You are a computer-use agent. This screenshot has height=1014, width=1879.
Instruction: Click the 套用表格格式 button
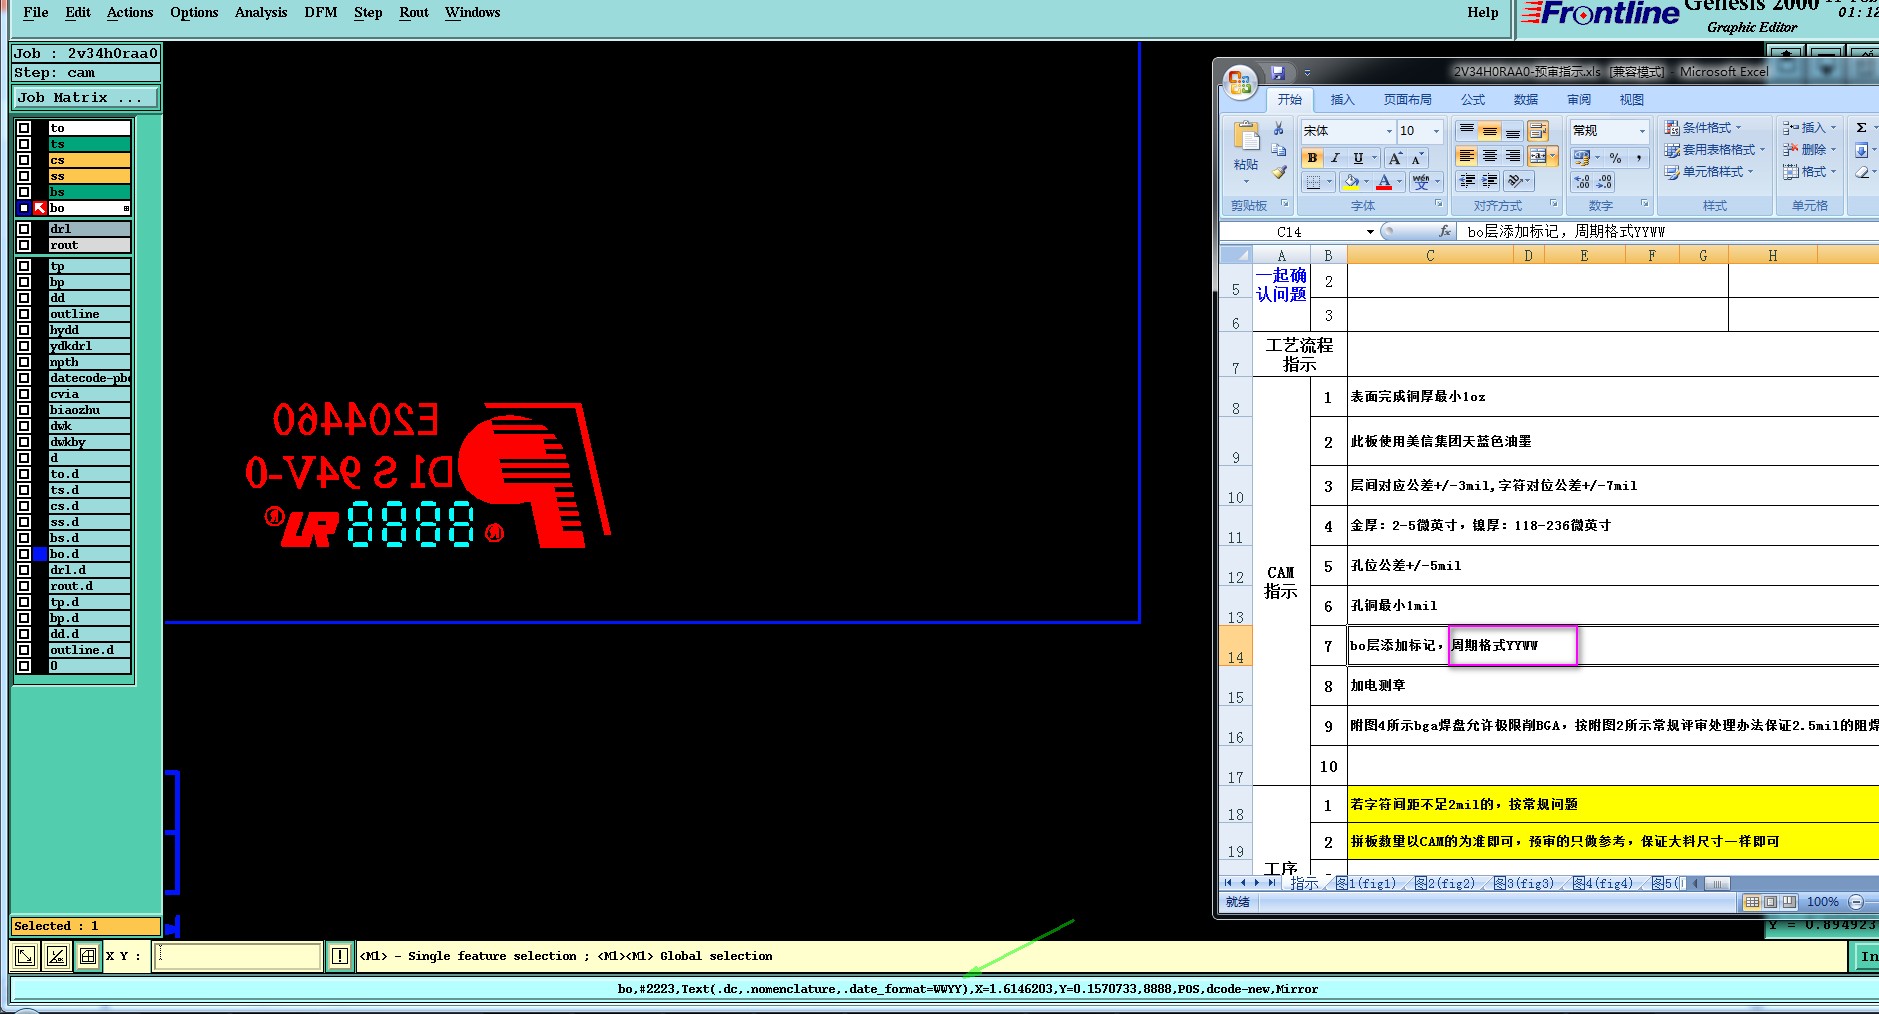(1714, 150)
